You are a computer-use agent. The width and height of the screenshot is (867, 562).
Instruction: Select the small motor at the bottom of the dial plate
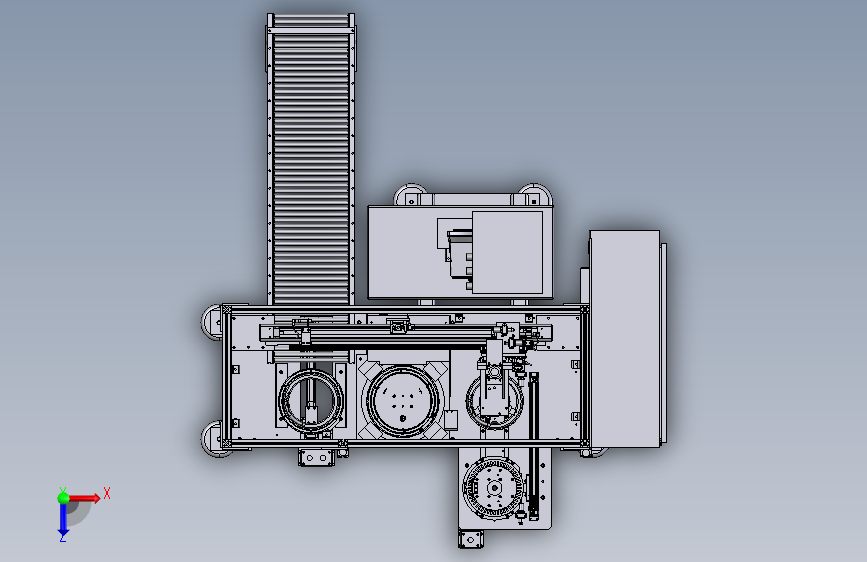[471, 539]
